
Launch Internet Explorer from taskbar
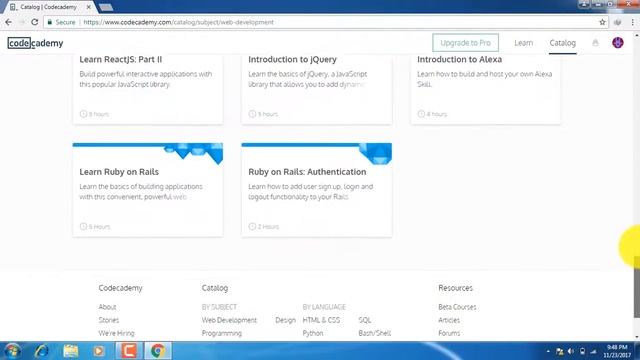(x=42, y=351)
